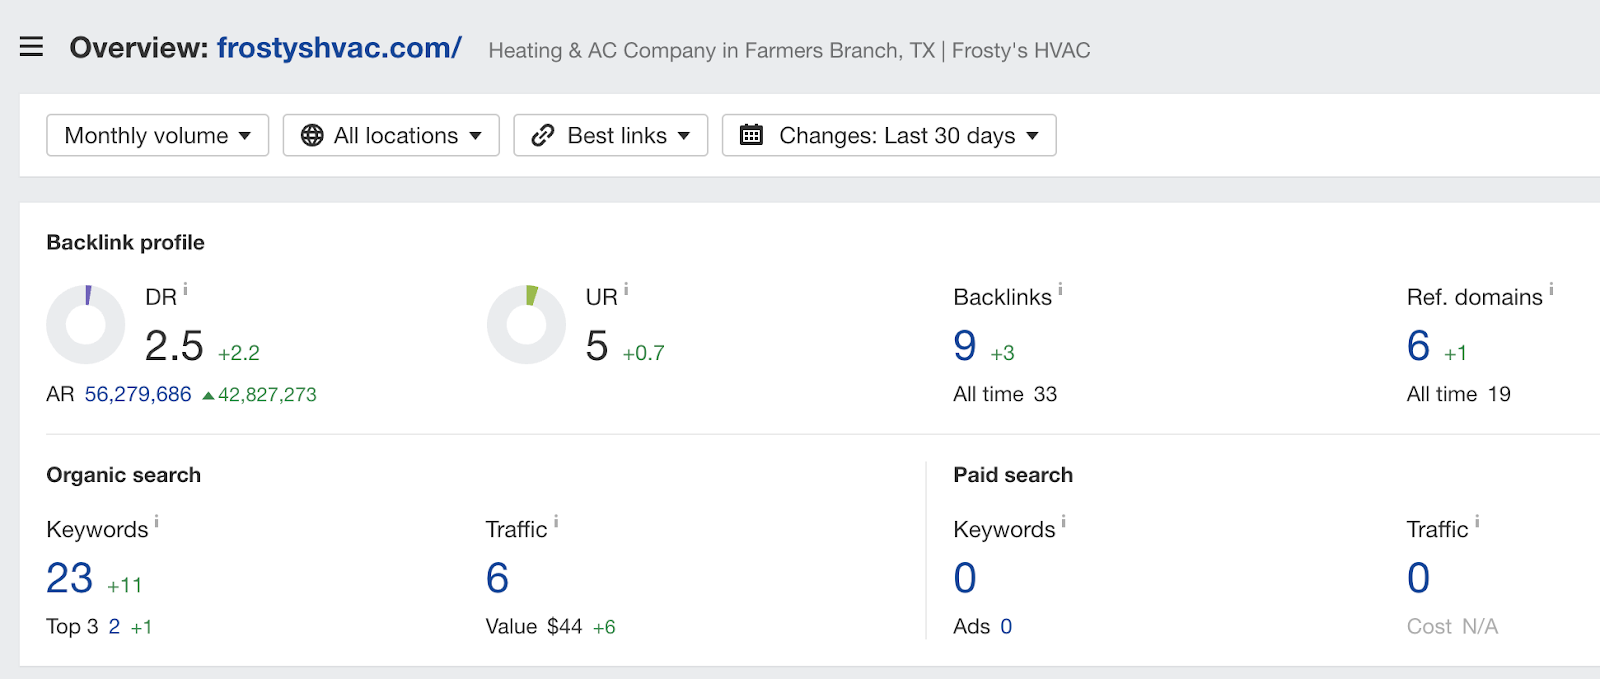Viewport: 1600px width, 679px height.
Task: Click the organic Keywords info icon
Action: (x=156, y=521)
